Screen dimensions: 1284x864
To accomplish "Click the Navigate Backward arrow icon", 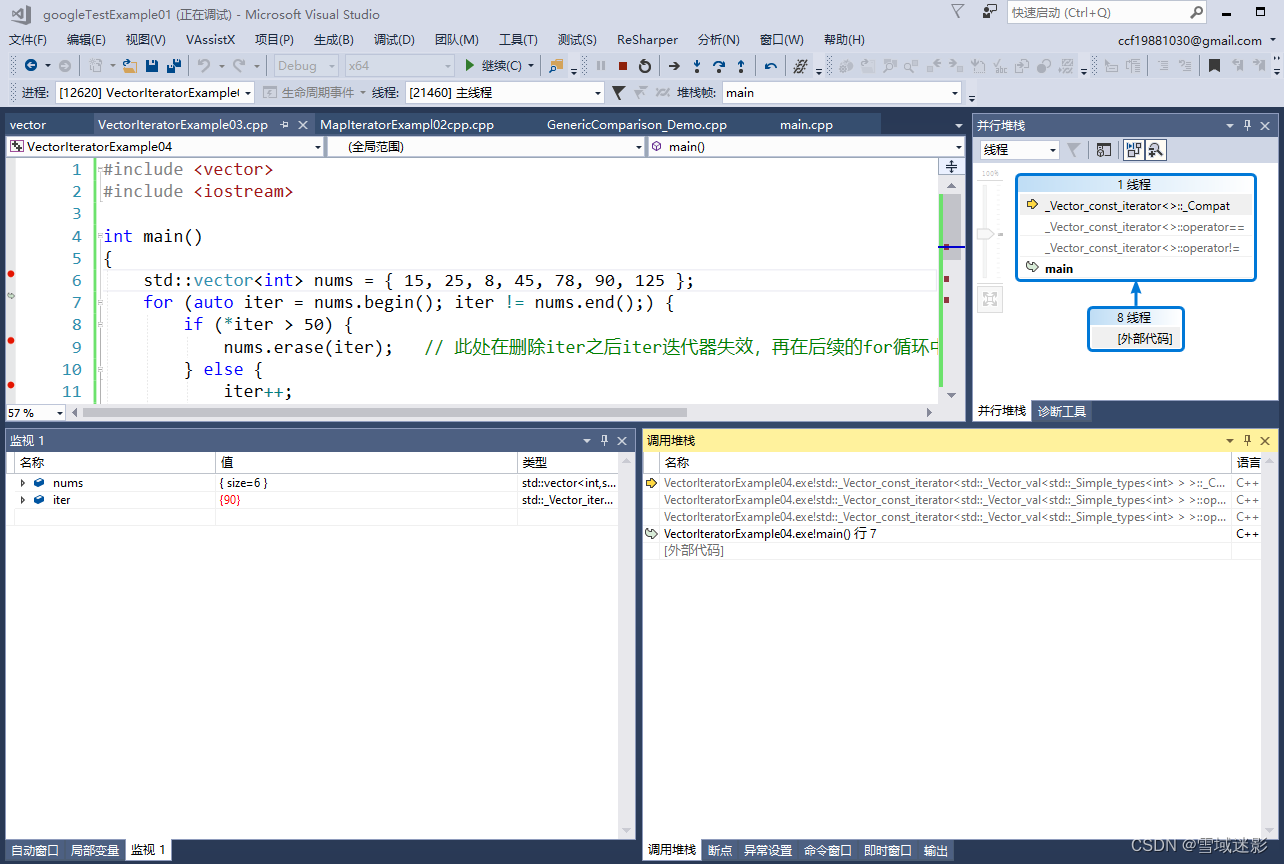I will 31,66.
